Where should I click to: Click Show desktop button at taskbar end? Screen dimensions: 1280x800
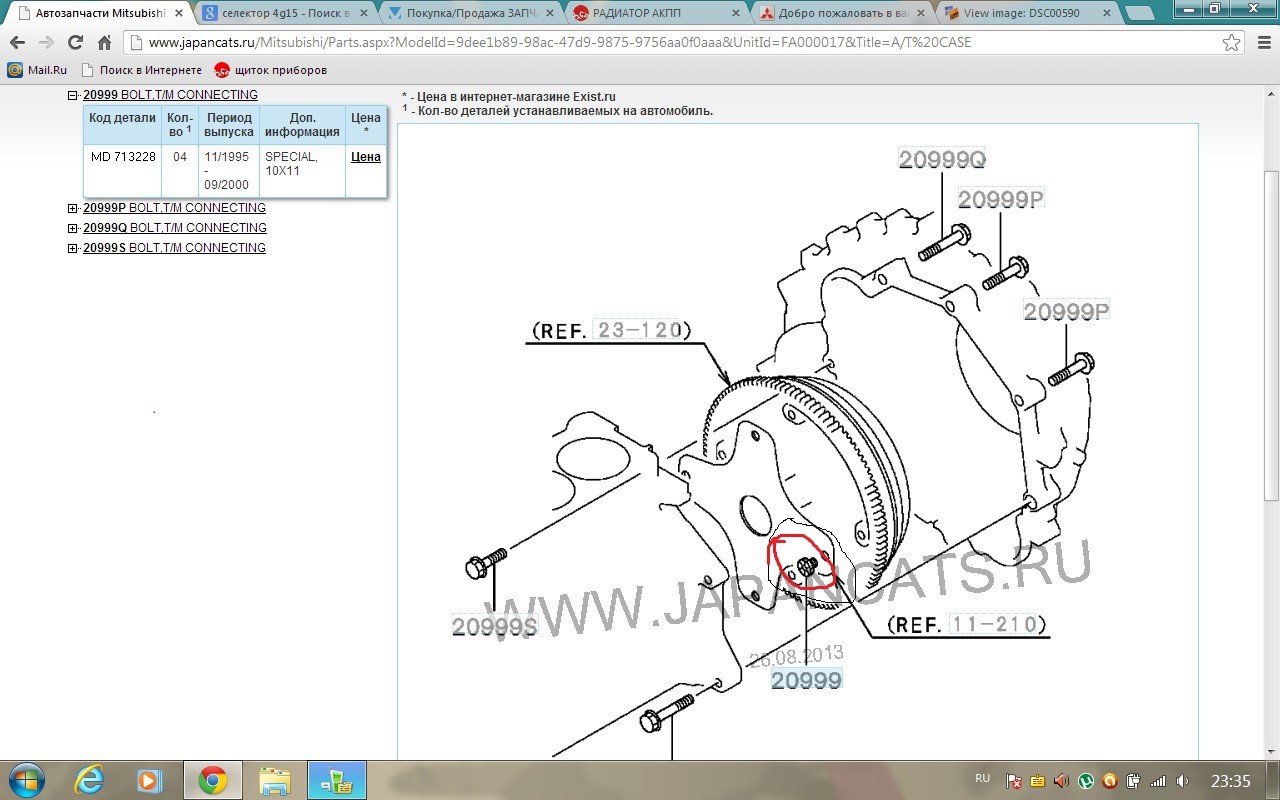pos(1273,780)
